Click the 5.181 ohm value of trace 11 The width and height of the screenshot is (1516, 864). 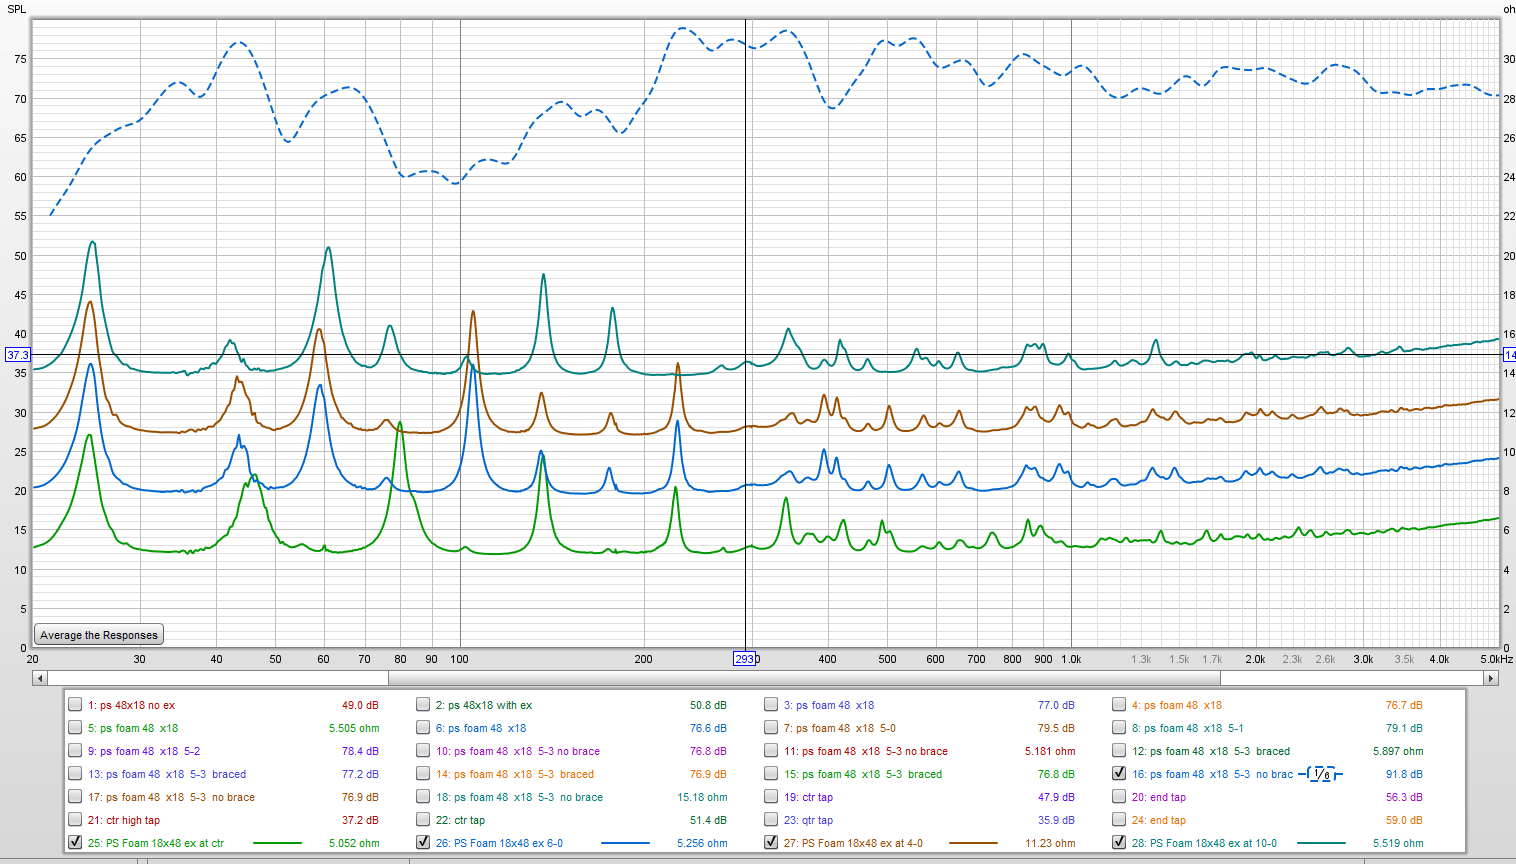pyautogui.click(x=1050, y=751)
